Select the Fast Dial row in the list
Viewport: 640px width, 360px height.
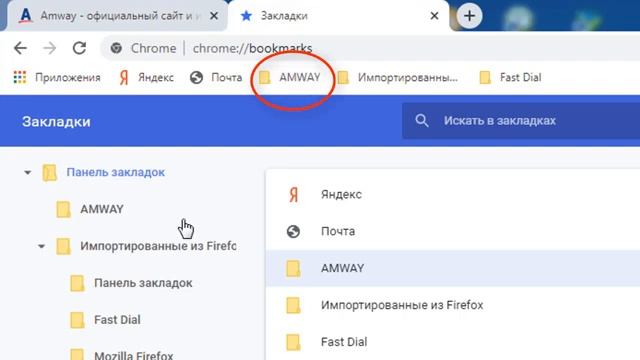[453, 342]
